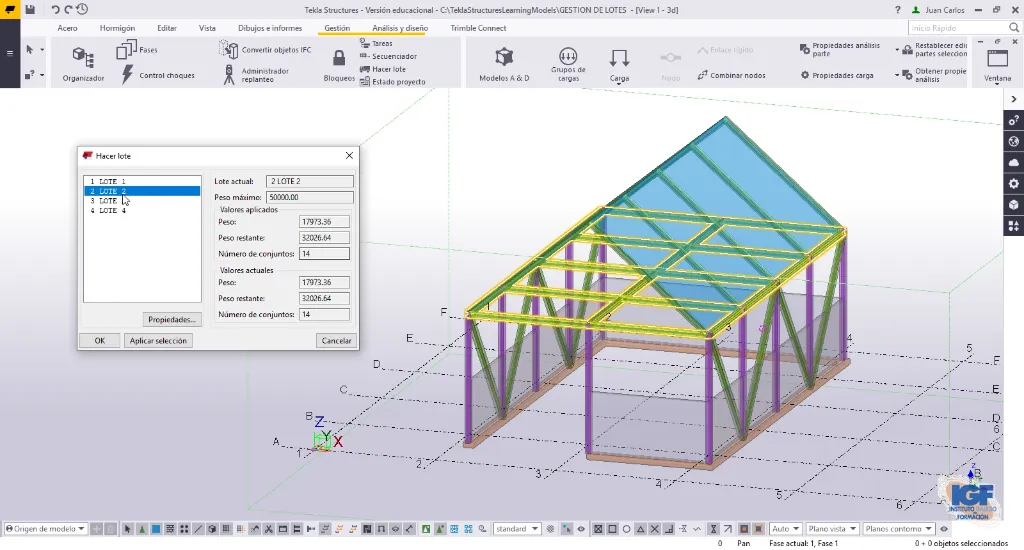Toggle snap to midpoints triangle switch
The height and width of the screenshot is (550, 1024).
(641, 529)
